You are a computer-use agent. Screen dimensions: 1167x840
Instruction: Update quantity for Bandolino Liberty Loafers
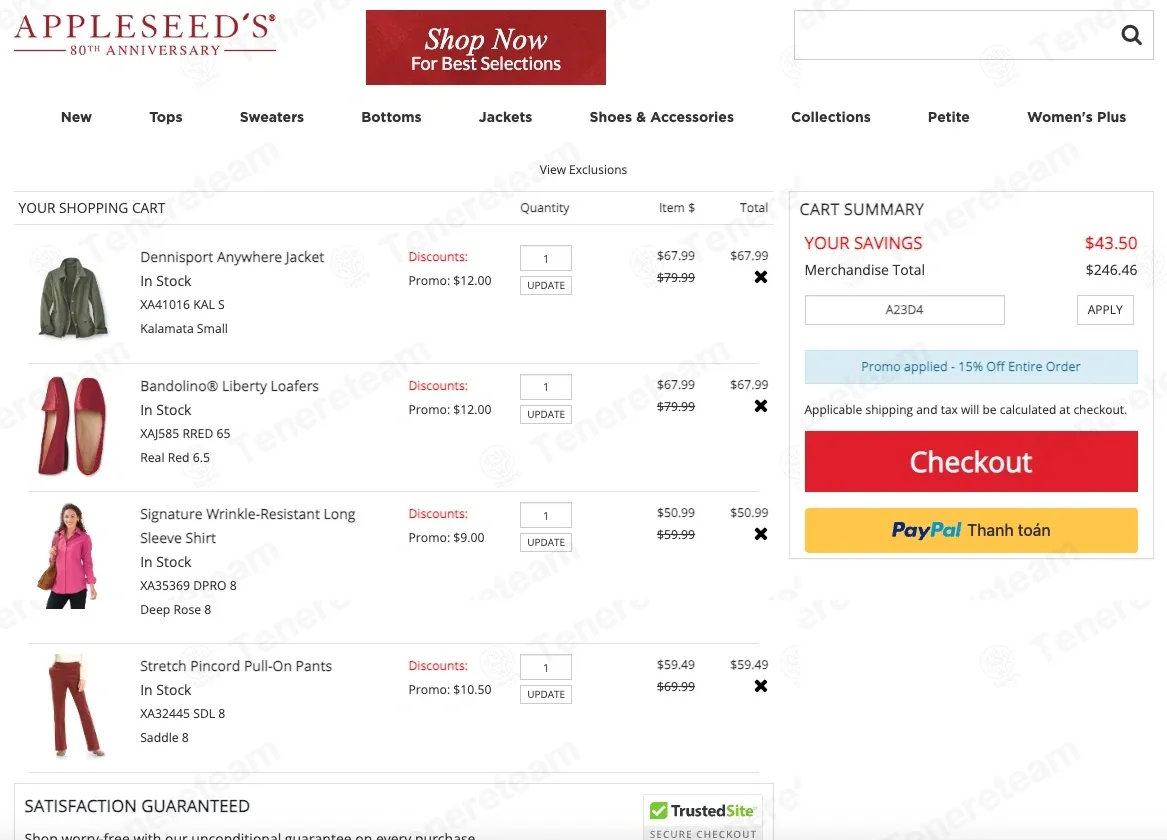[x=546, y=414]
